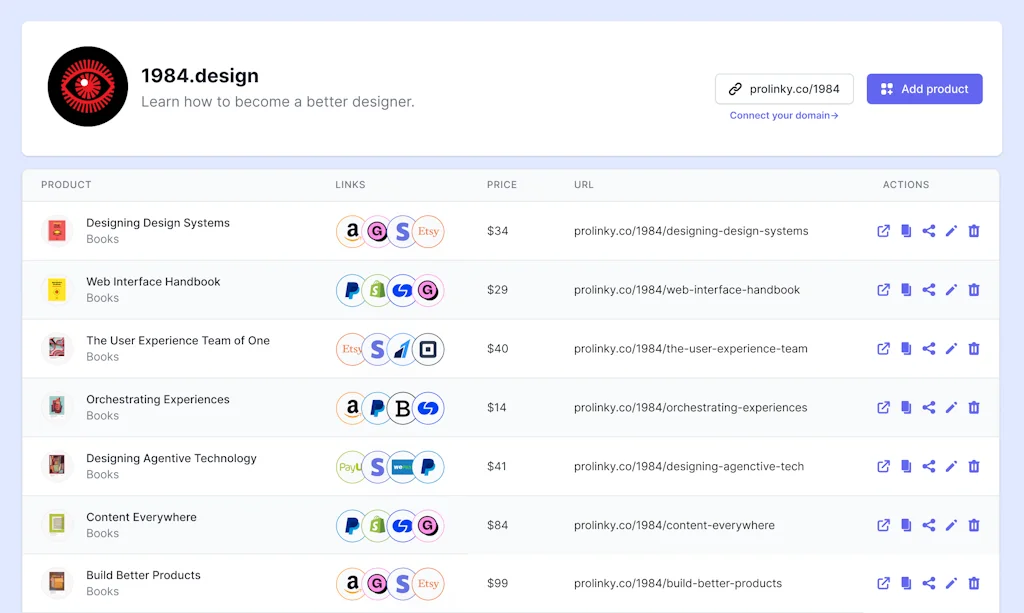Open the Gumroad link for Content Everywhere
The image size is (1024, 613).
point(428,525)
